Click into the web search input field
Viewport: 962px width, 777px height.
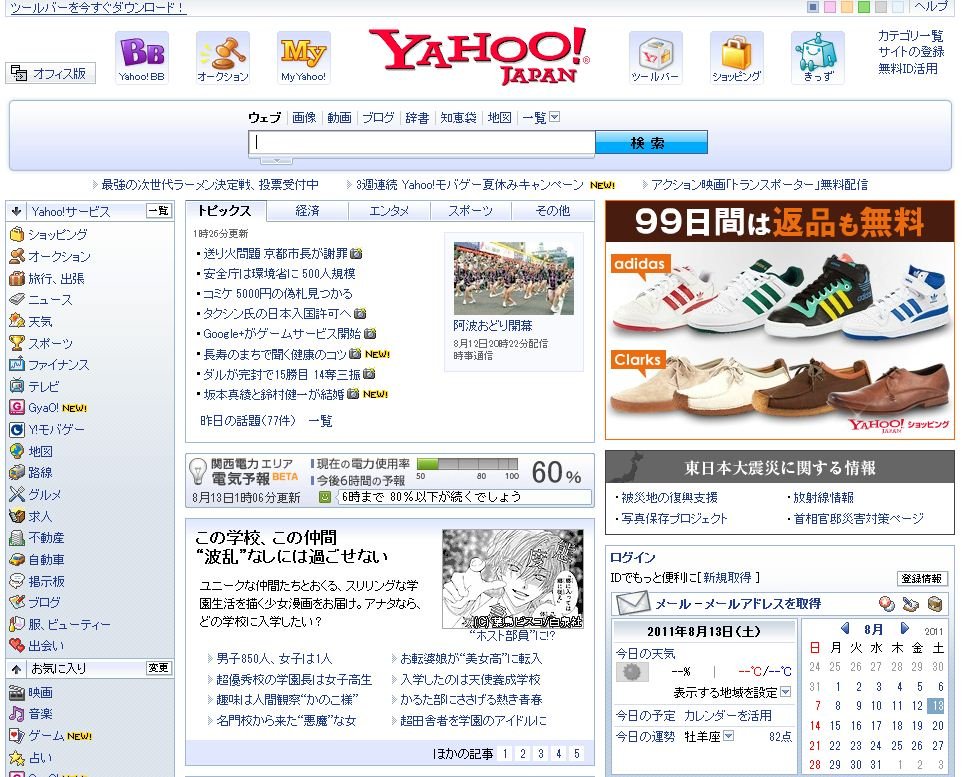click(422, 142)
